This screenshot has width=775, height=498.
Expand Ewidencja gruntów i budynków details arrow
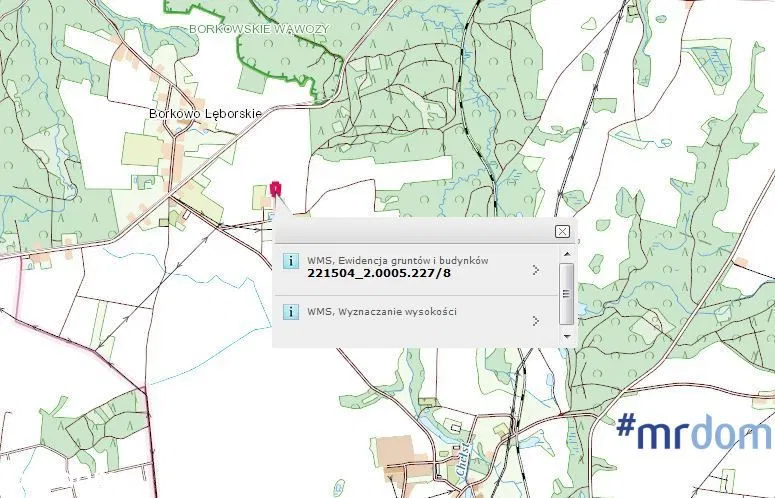point(537,269)
